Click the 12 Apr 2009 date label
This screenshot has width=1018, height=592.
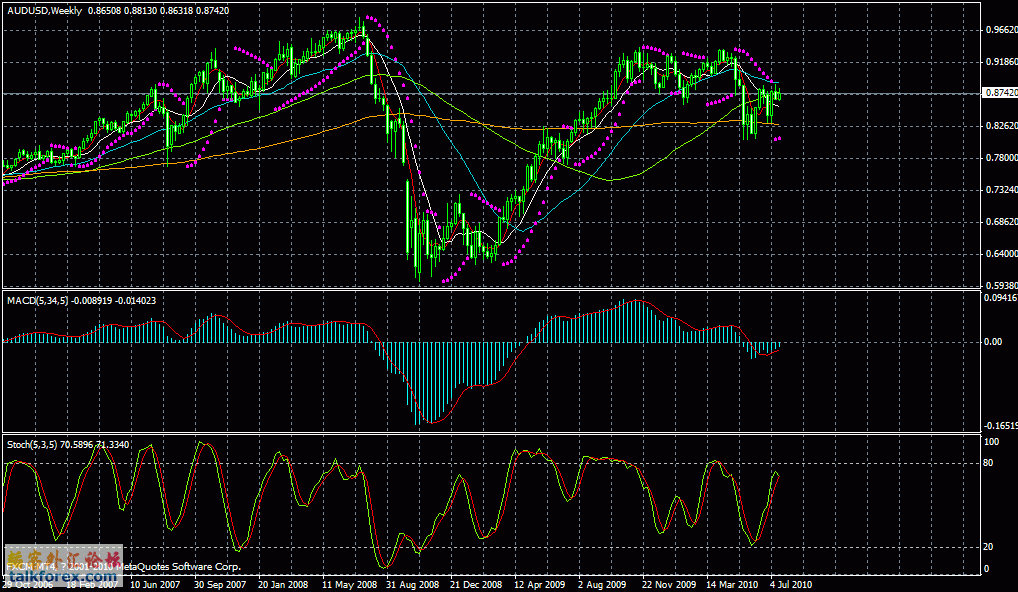540,584
